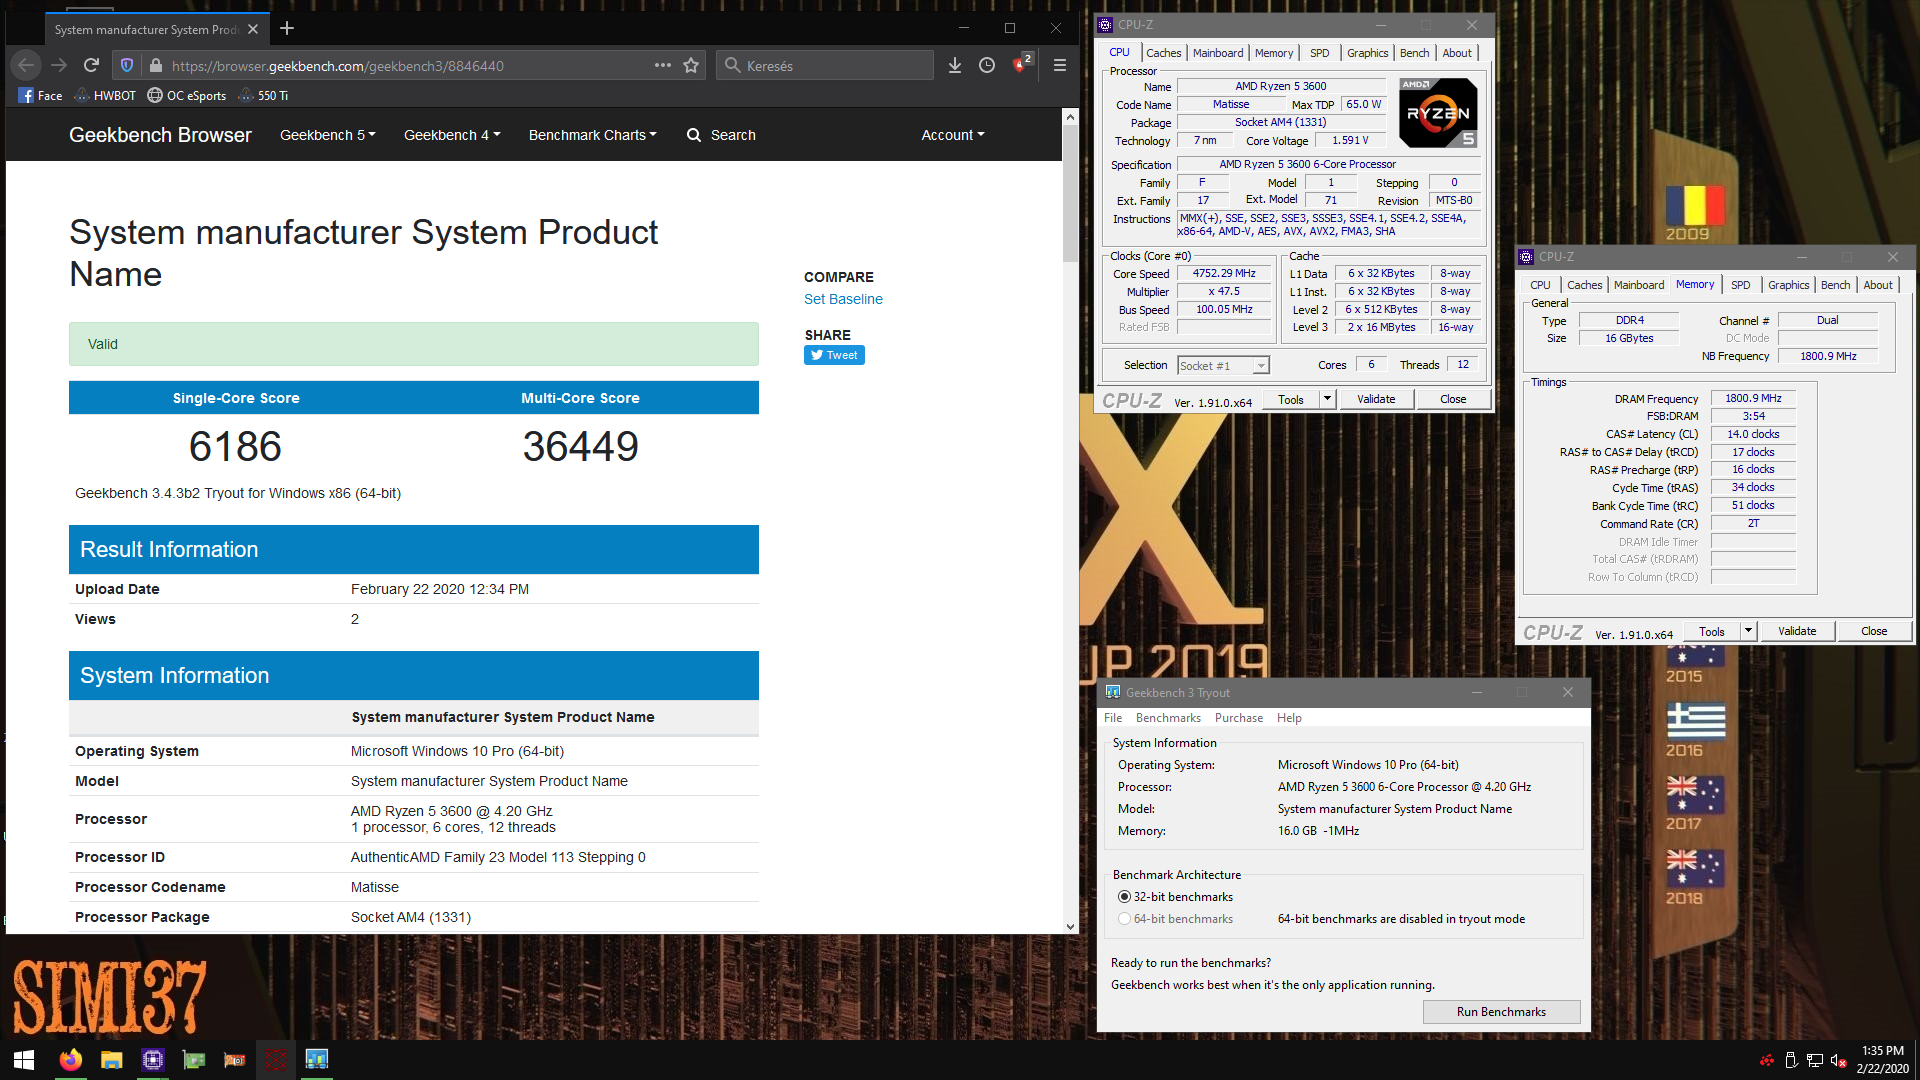The image size is (1920, 1080).
Task: Click Close button in CPU-Z Memory window
Action: tap(1874, 631)
